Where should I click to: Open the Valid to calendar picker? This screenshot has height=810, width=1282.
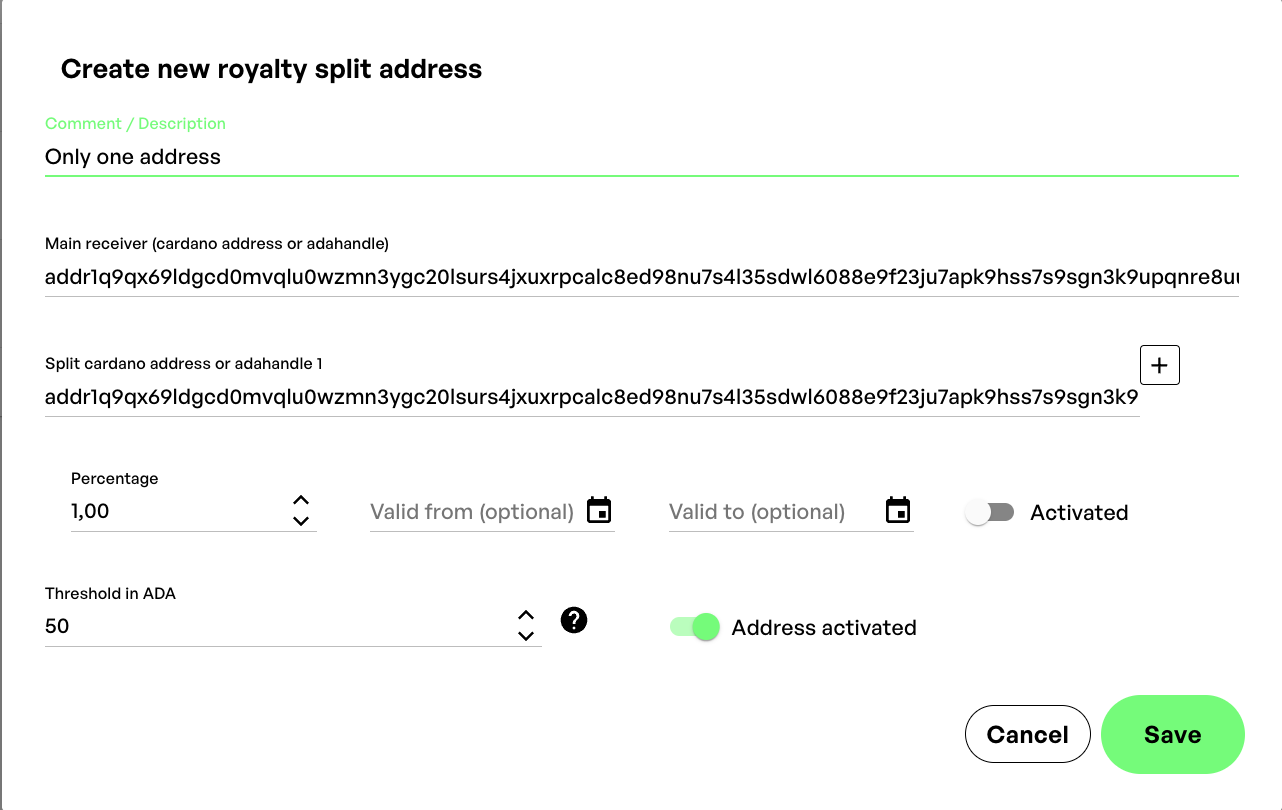pos(898,510)
